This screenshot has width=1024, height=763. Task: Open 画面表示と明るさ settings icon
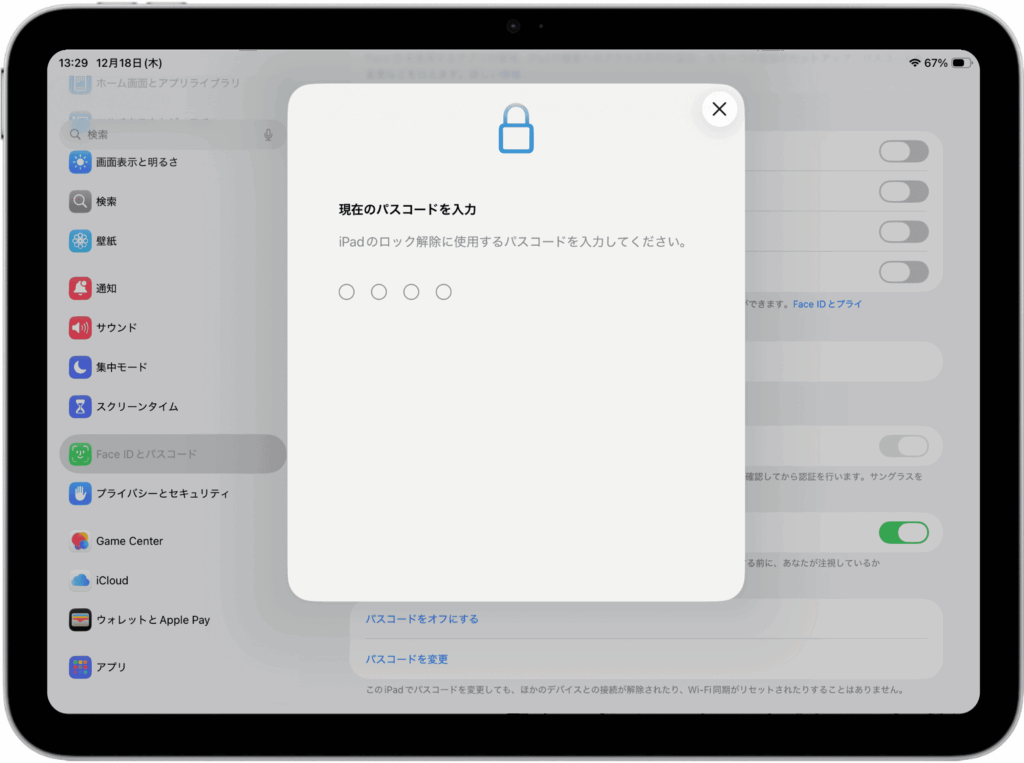coord(80,162)
